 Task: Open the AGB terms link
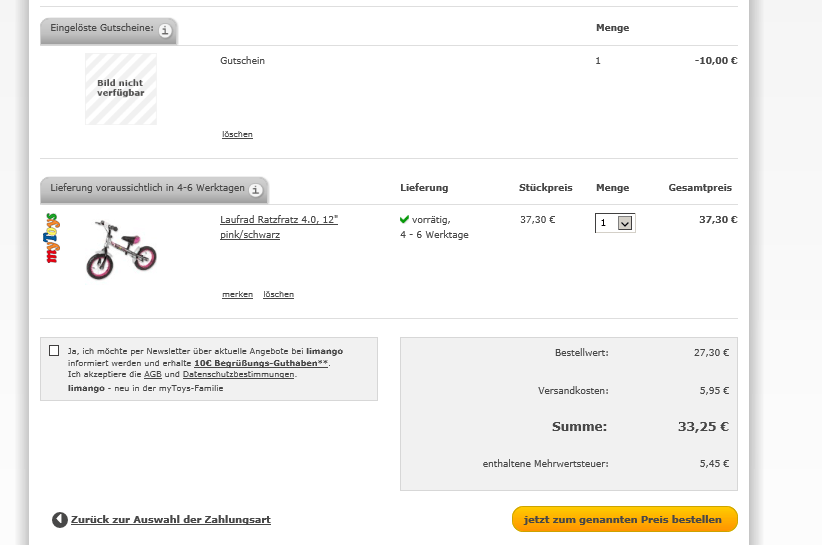[153, 374]
